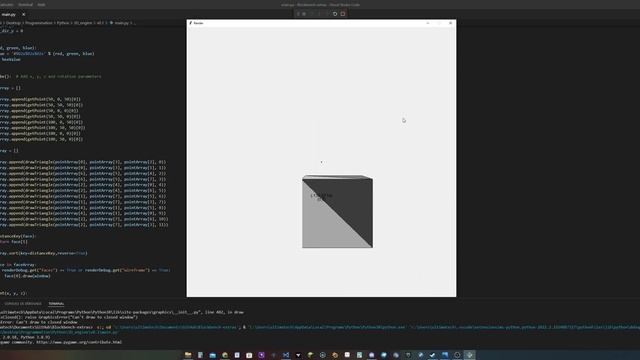The image size is (640, 360).
Task: Click the rendered cube in the Render window
Action: point(338,211)
